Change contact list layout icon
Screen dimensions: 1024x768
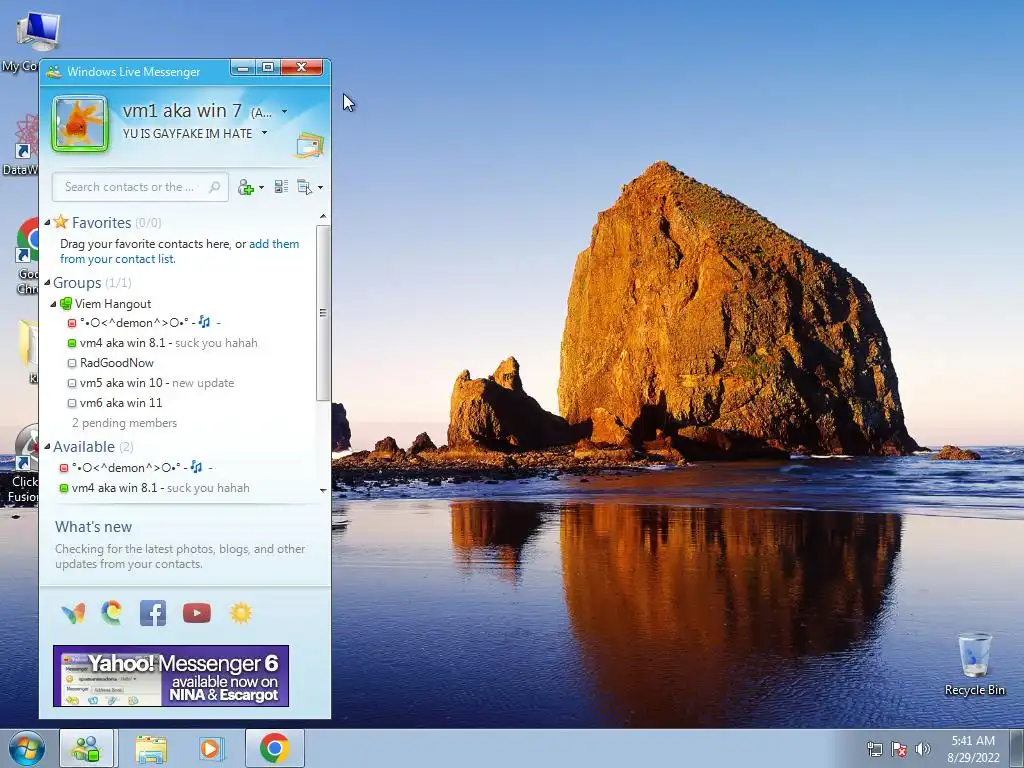[281, 187]
